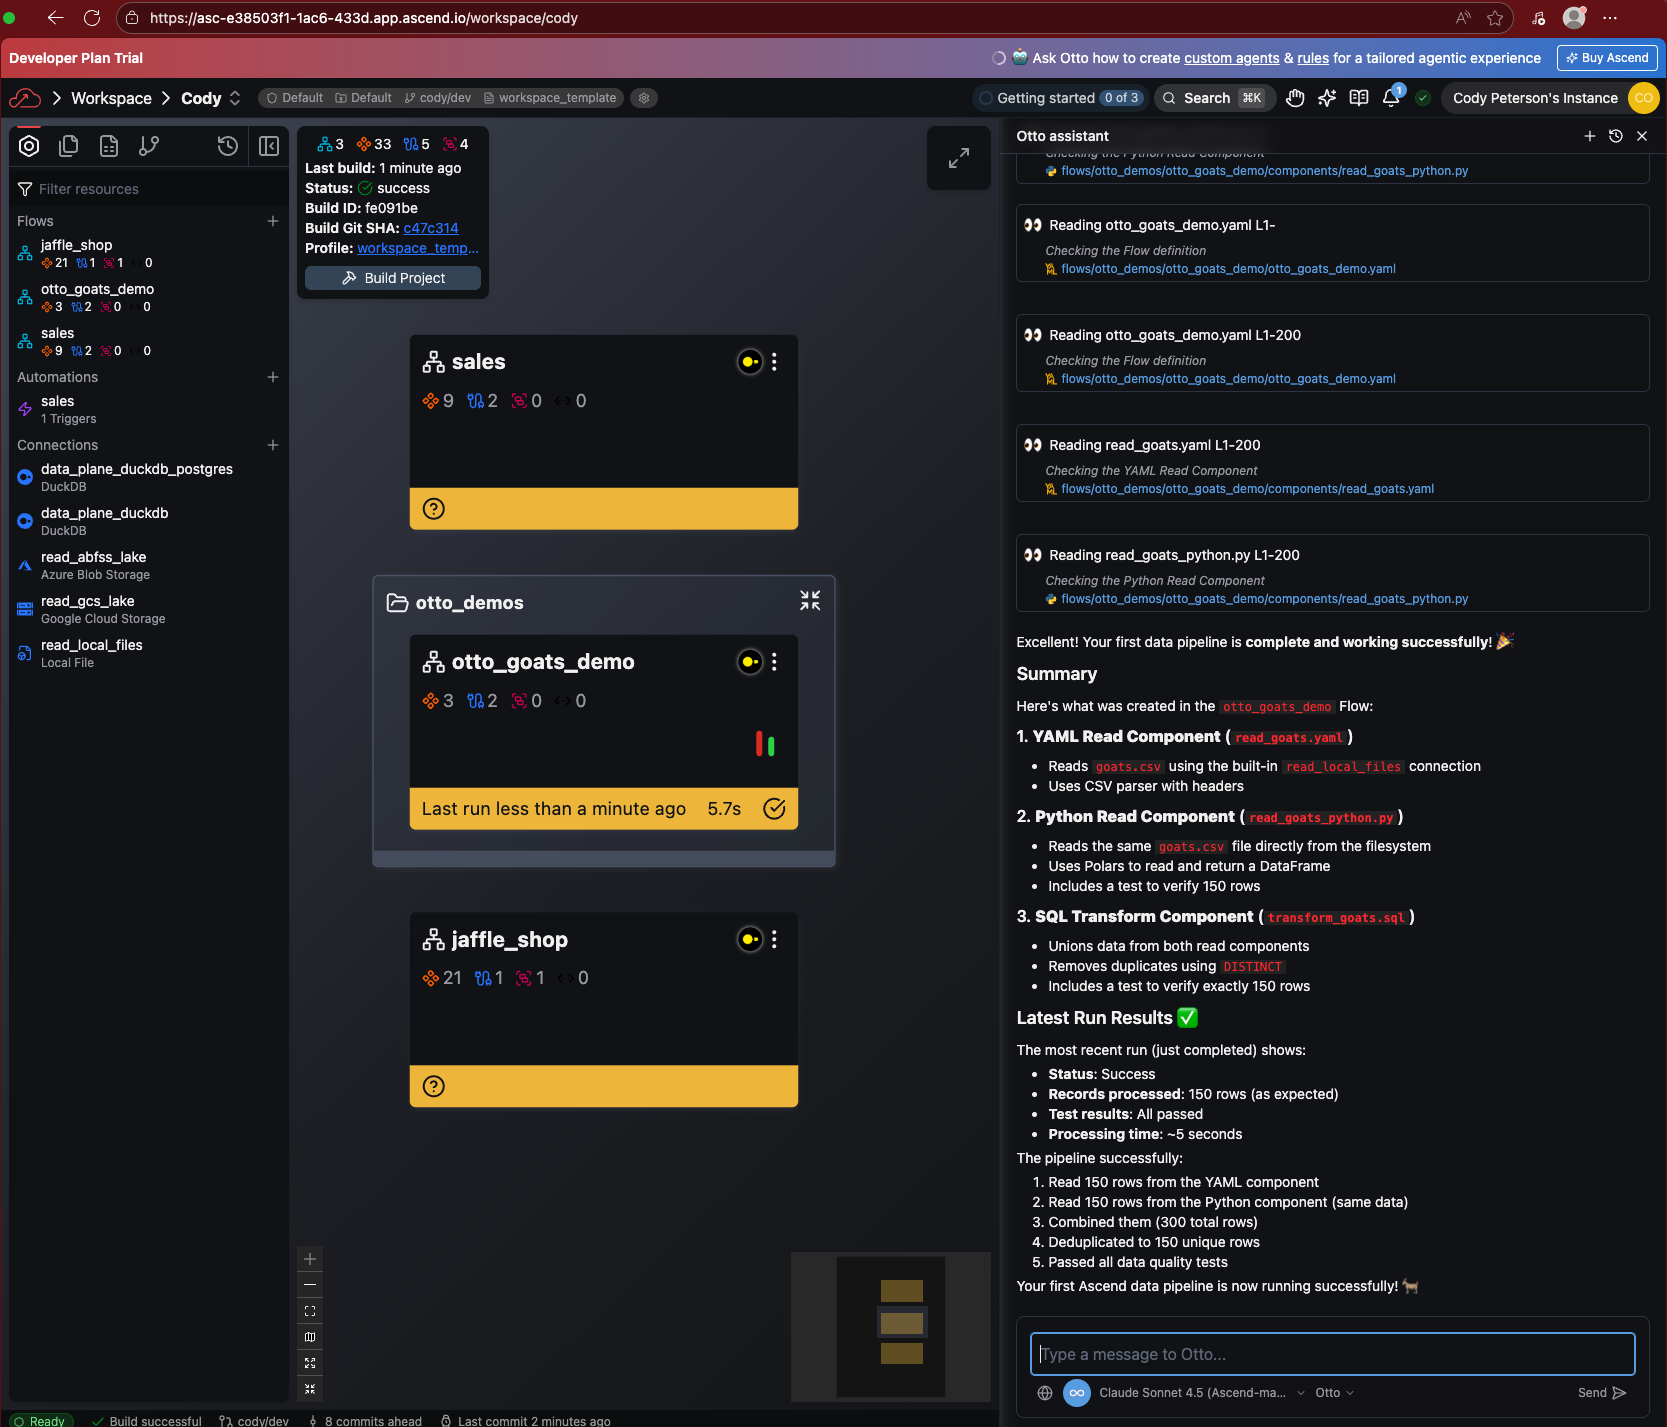Open the rules link in the banner
The image size is (1667, 1427).
click(1313, 58)
